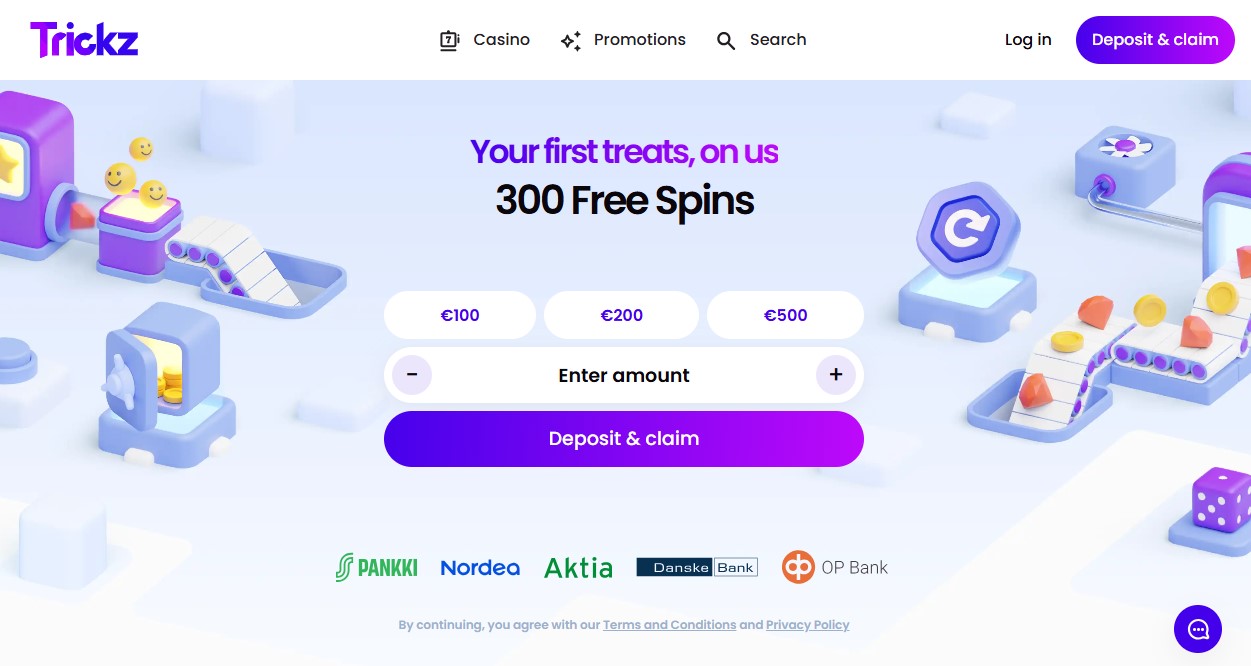Screen dimensions: 1251x666
Task: Click the Trickz logo
Action: click(84, 40)
